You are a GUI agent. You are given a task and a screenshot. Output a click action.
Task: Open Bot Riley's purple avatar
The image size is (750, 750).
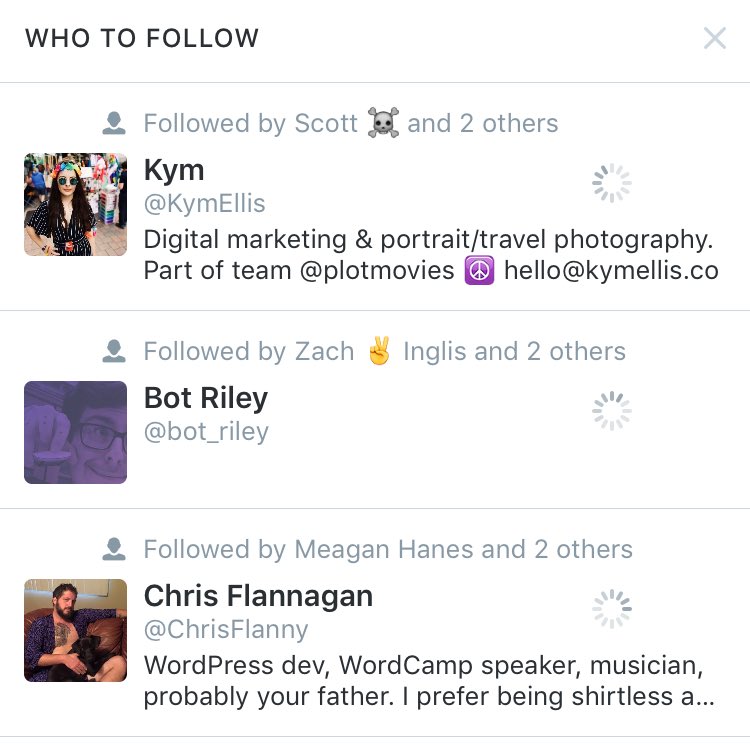click(x=76, y=432)
